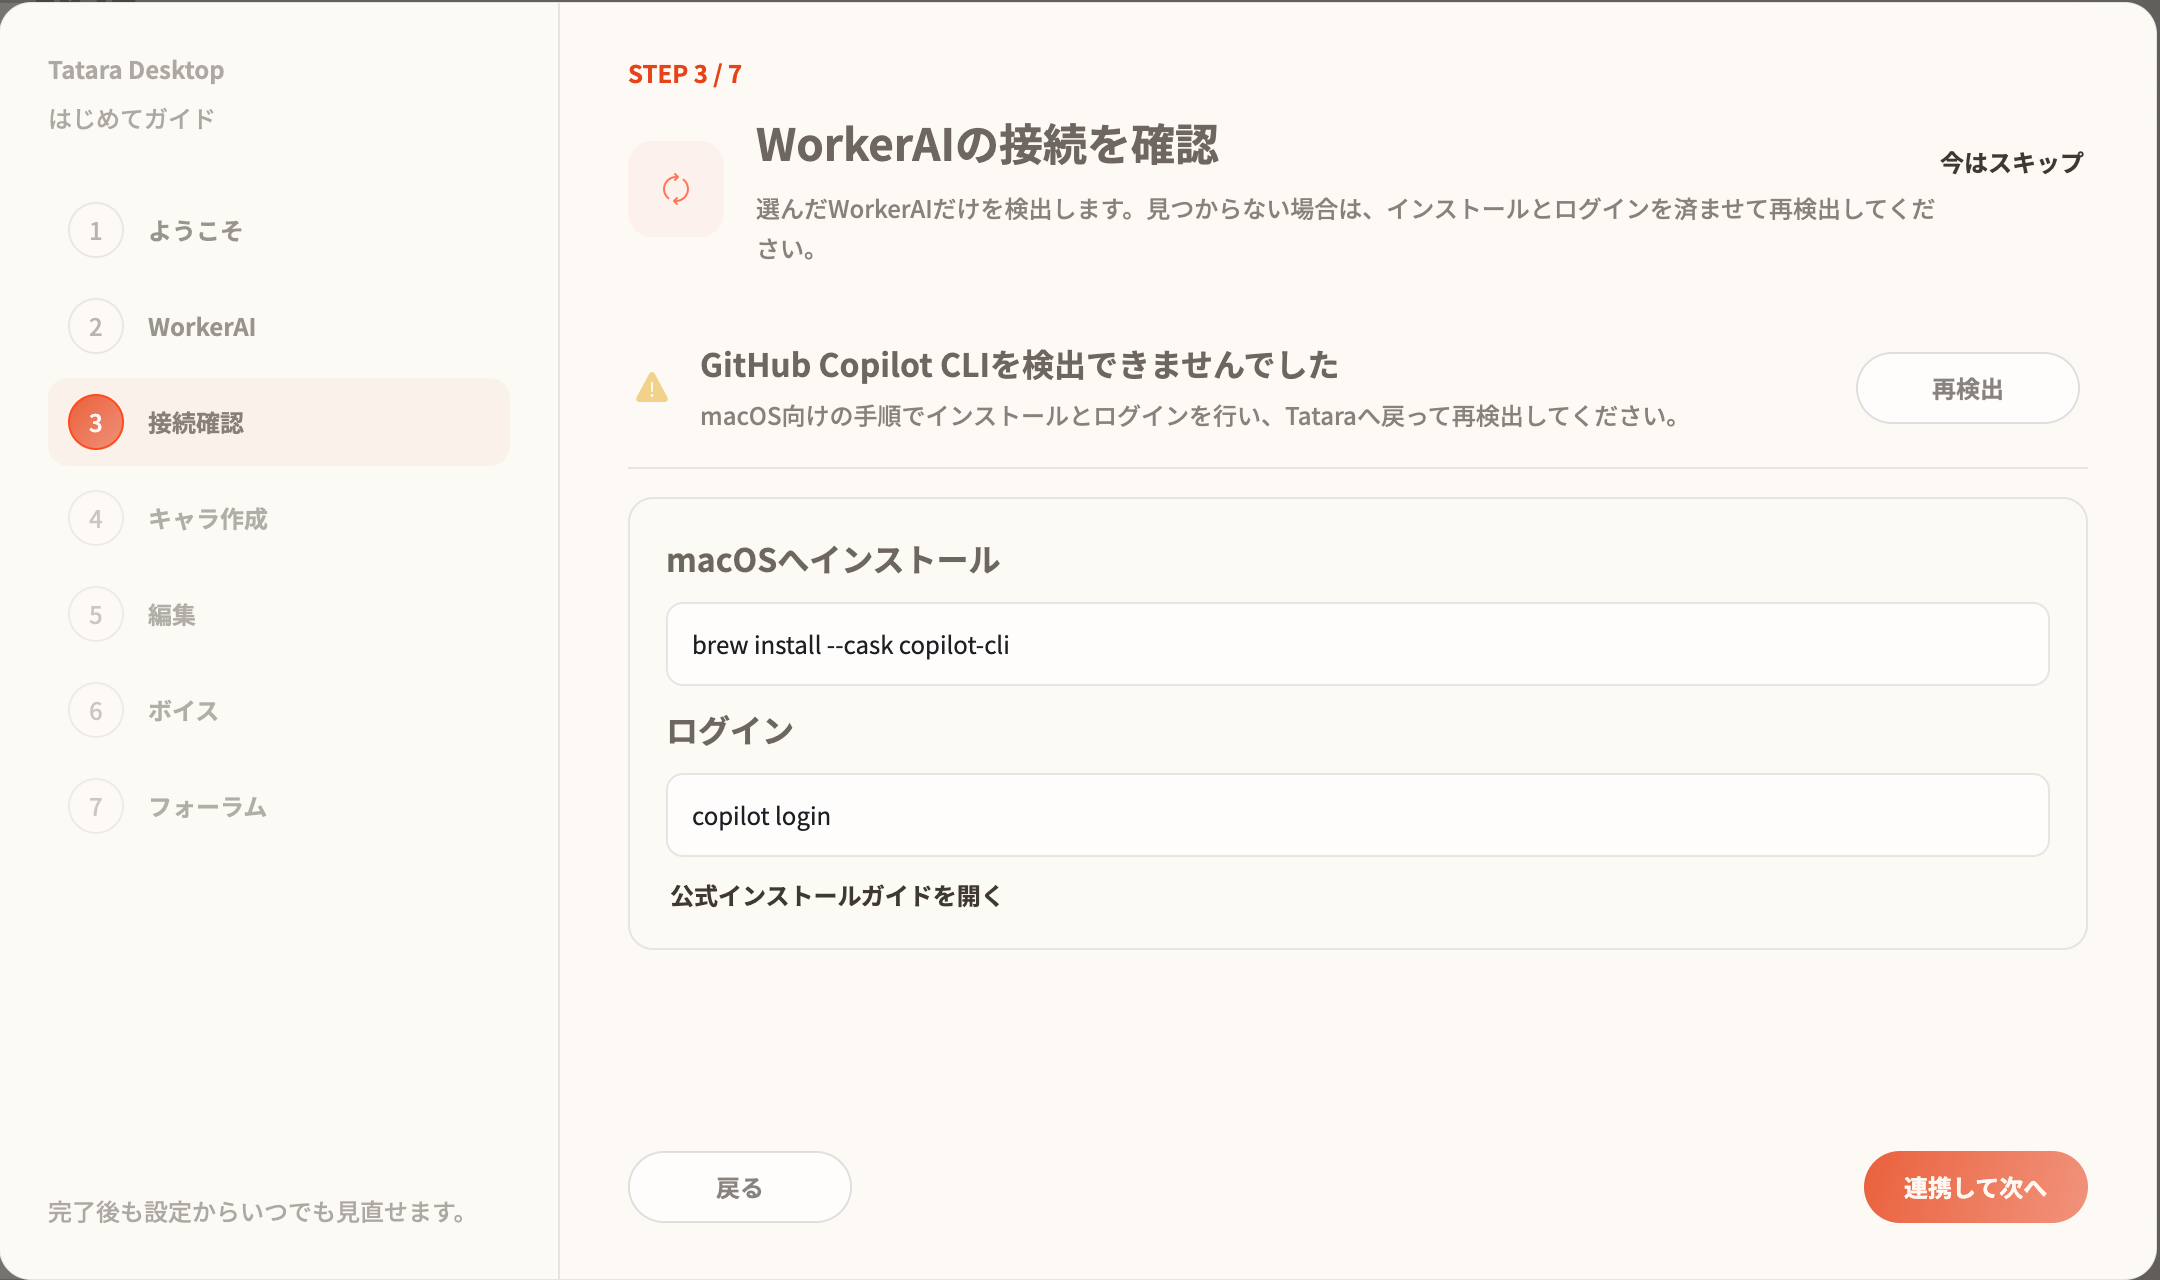The width and height of the screenshot is (2160, 1280).
Task: Click the ログイン section title
Action: tap(730, 731)
